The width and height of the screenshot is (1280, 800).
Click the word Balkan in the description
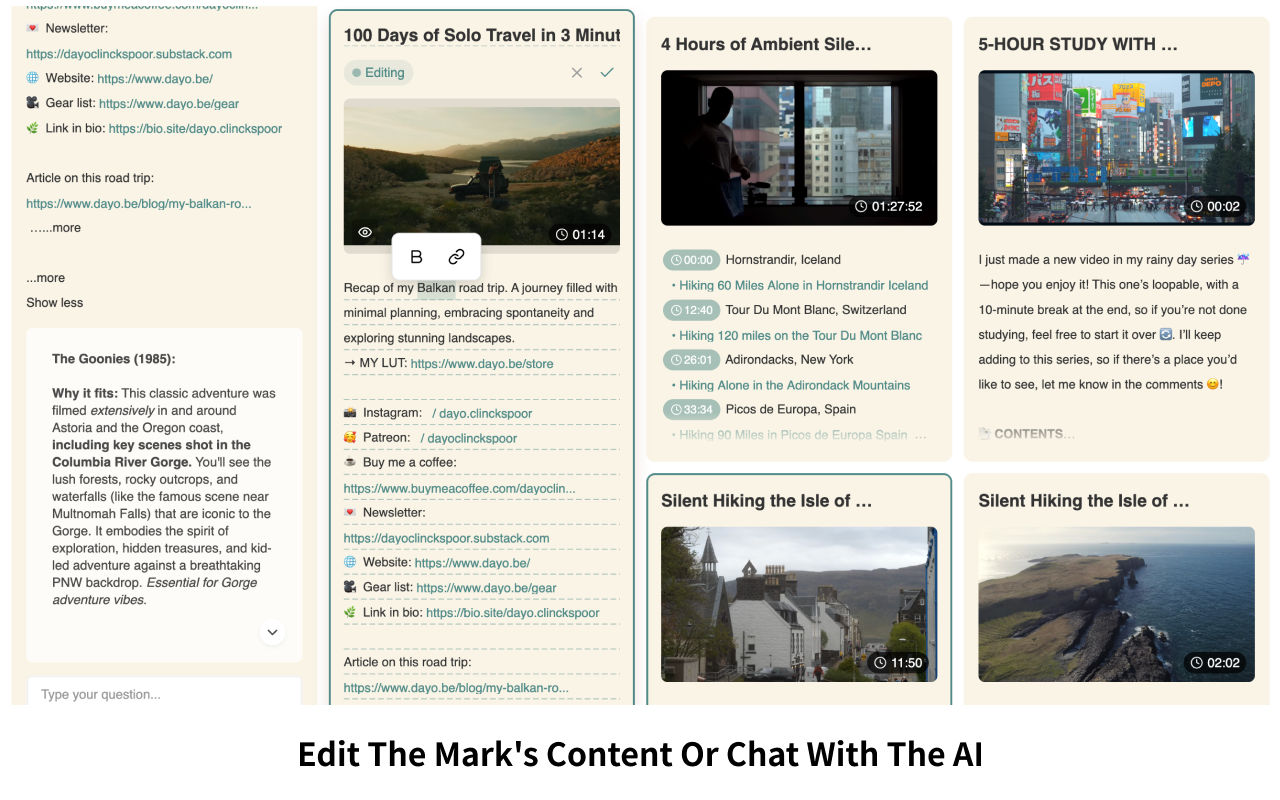click(436, 288)
